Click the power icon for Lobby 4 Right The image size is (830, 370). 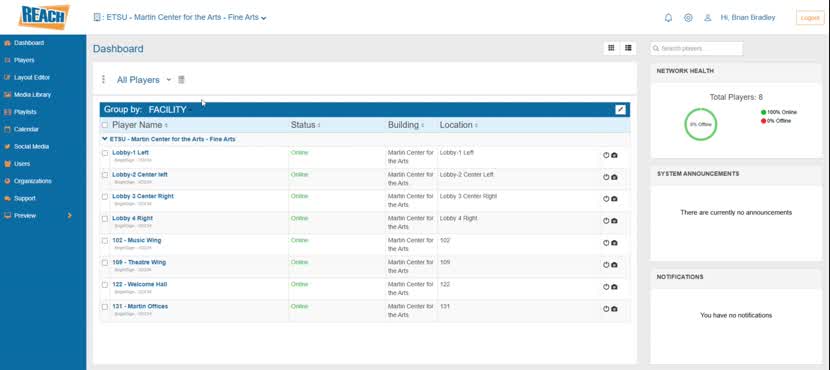(606, 221)
